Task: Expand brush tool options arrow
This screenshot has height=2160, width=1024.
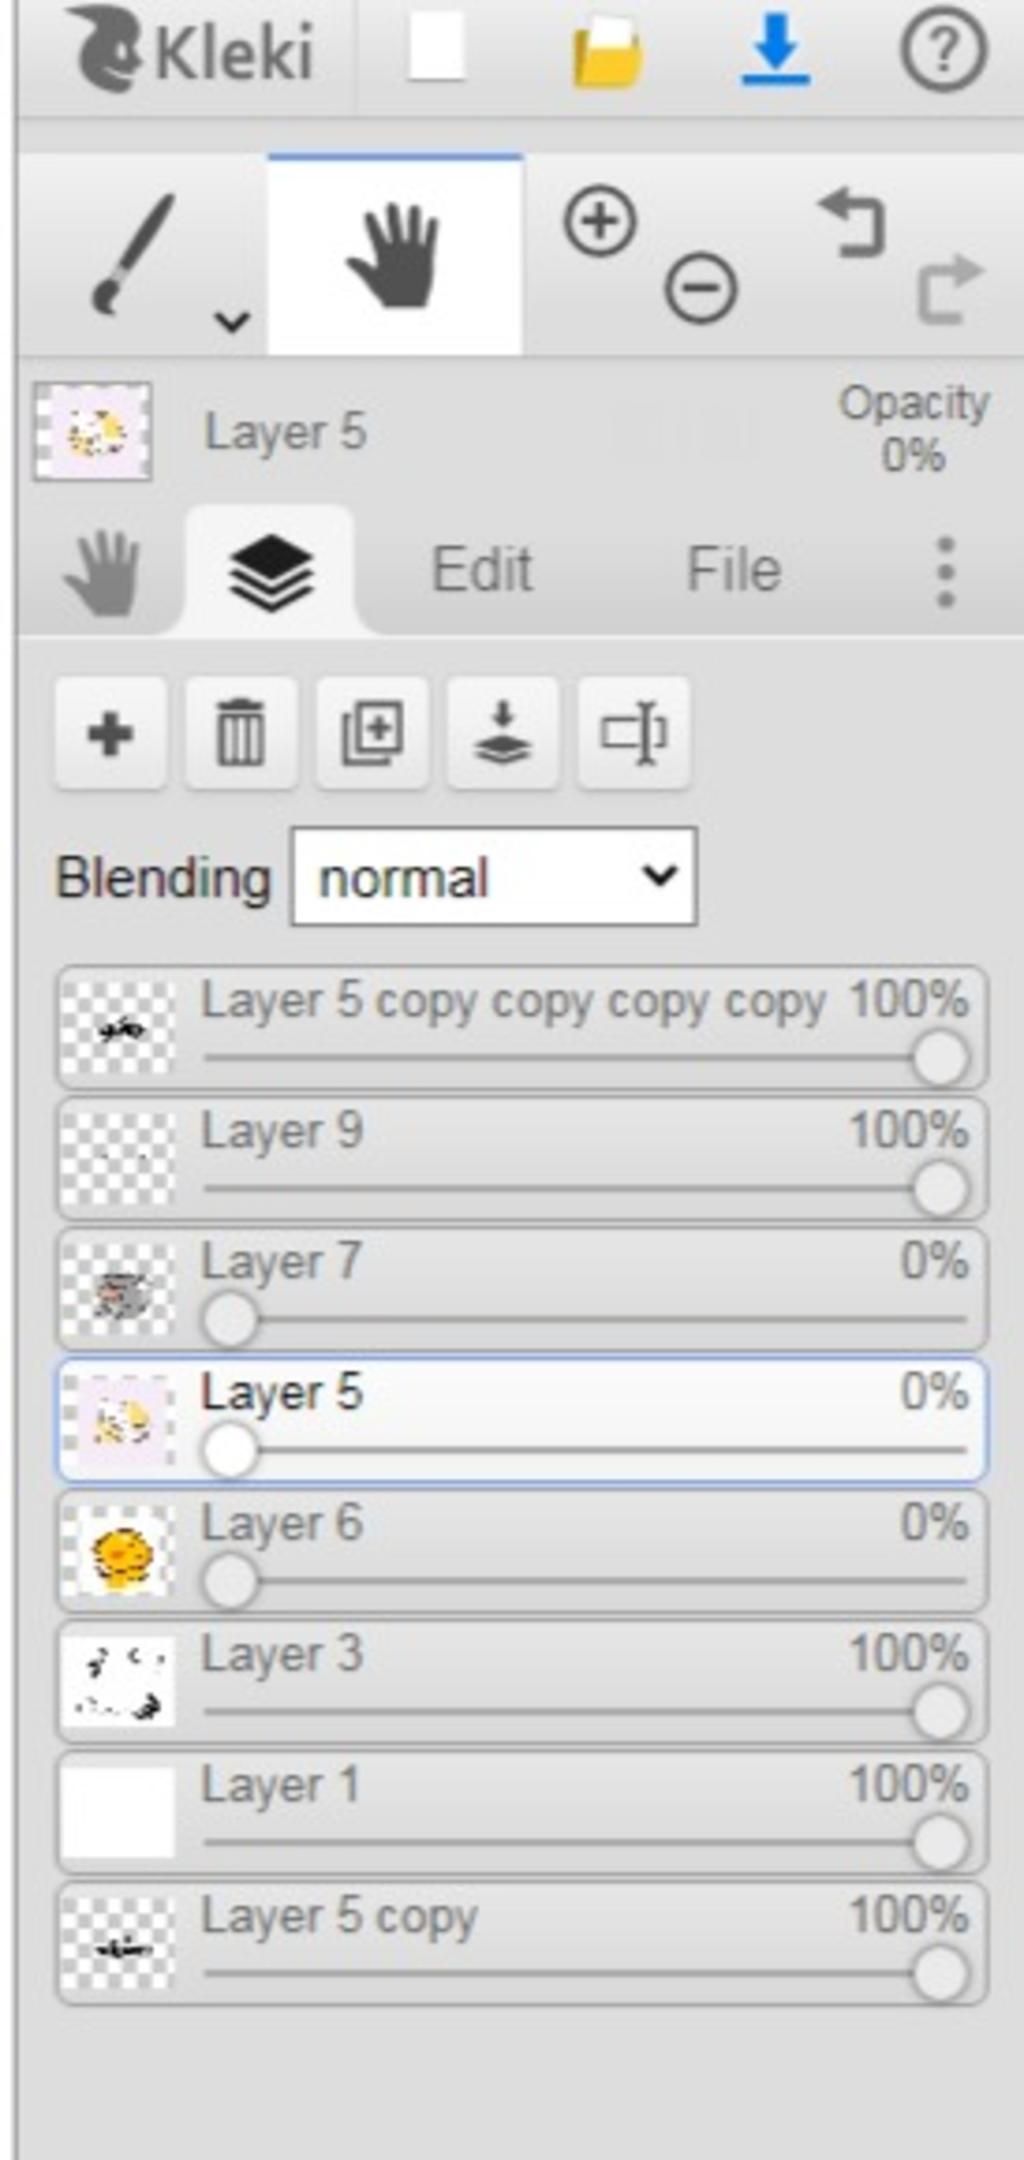Action: 232,321
